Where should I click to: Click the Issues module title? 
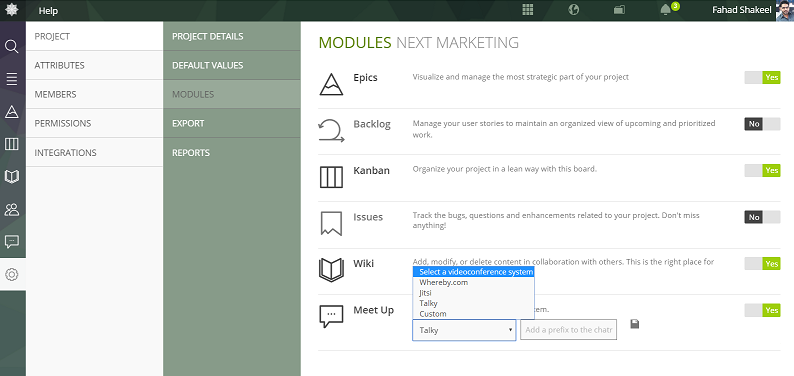[368, 217]
